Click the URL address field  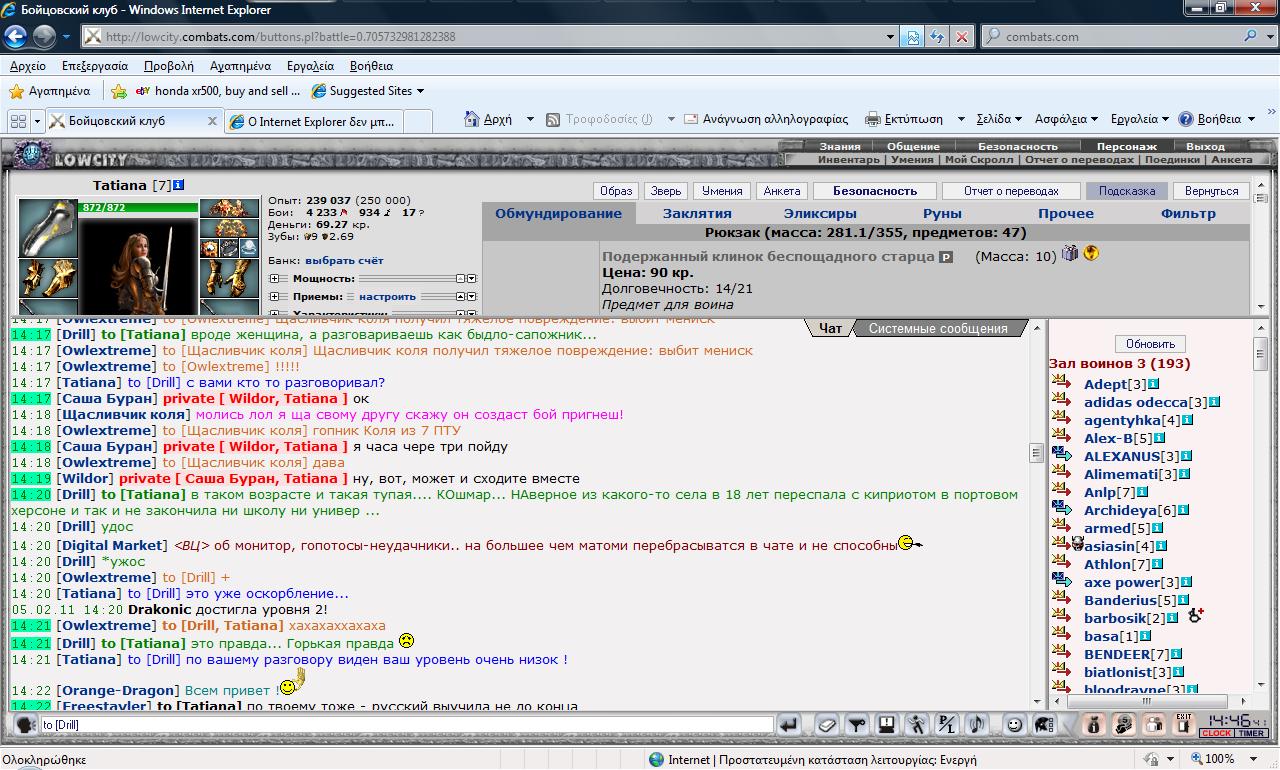pyautogui.click(x=490, y=37)
